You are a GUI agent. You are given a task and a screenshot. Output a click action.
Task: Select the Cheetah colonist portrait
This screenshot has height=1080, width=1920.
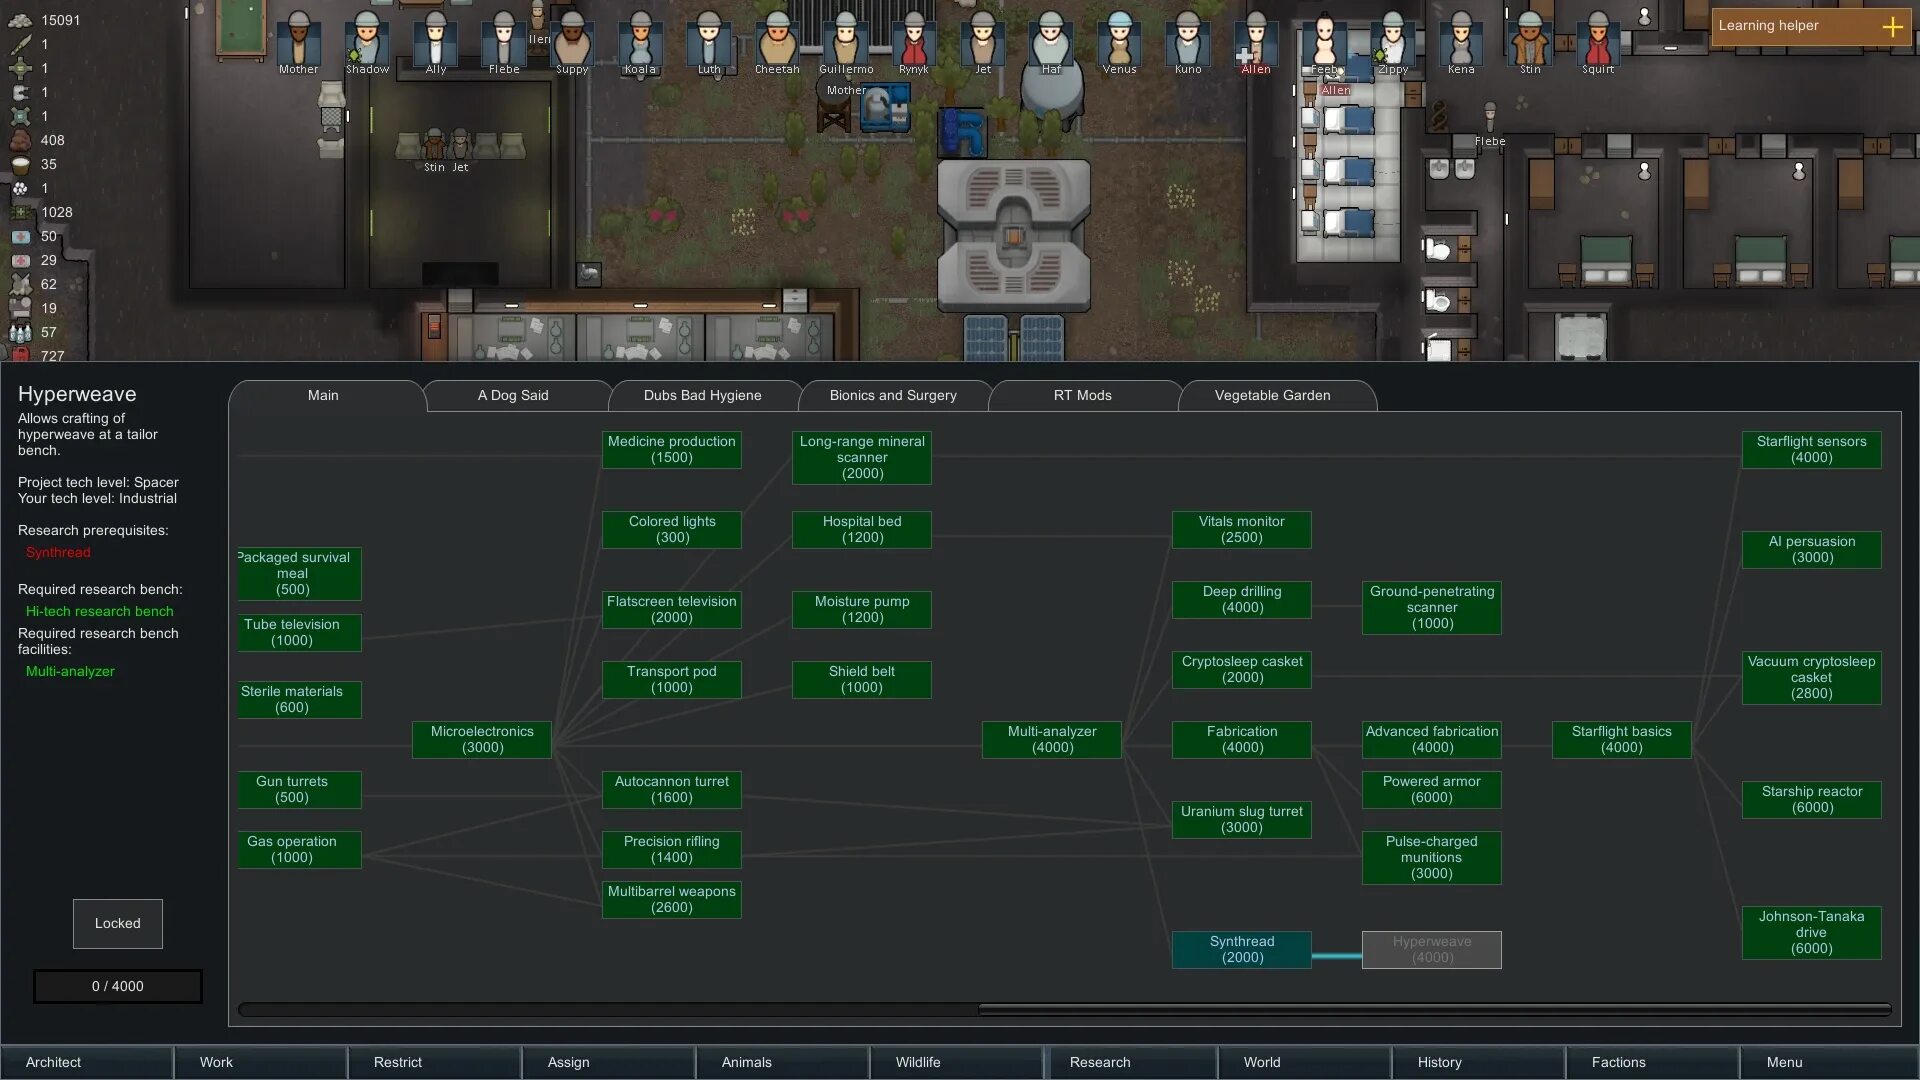click(x=777, y=42)
